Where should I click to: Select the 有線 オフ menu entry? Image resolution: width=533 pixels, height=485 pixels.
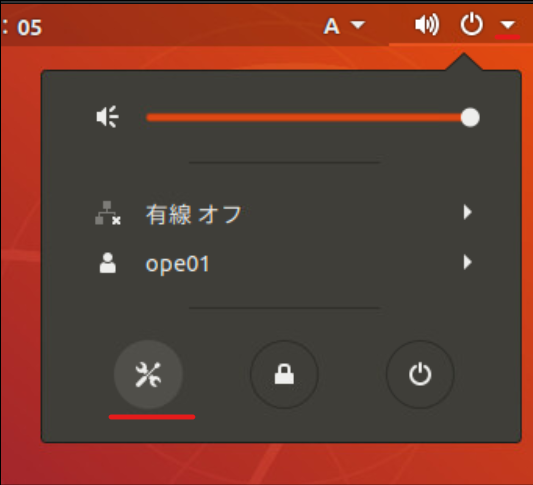281,213
